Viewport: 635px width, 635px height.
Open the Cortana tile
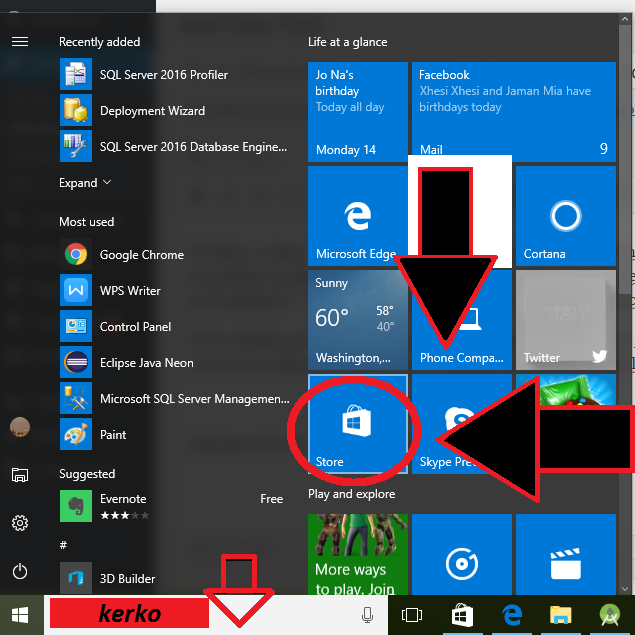pyautogui.click(x=565, y=215)
